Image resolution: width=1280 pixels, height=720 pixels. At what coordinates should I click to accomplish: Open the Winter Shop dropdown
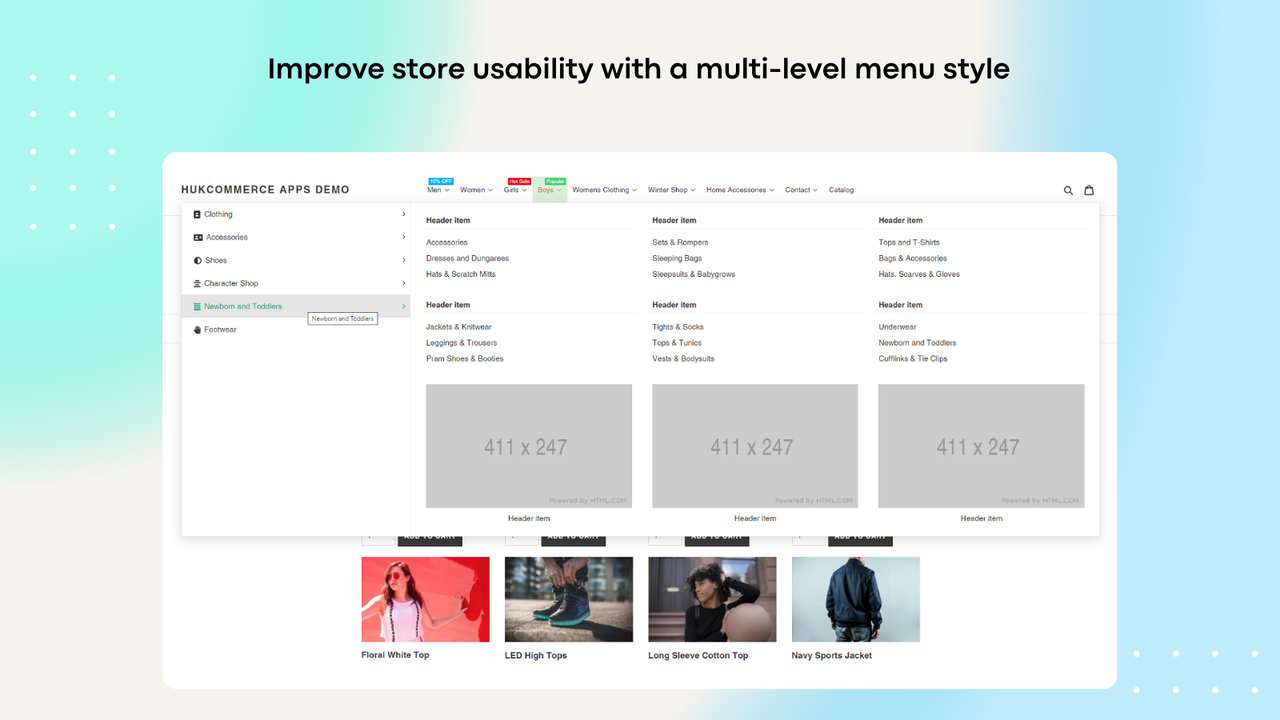[671, 190]
